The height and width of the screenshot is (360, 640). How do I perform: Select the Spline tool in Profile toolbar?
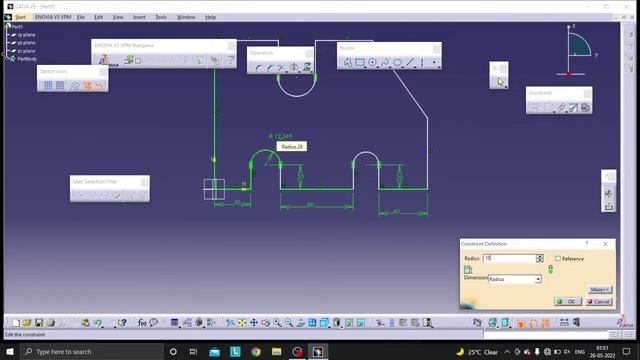(384, 62)
